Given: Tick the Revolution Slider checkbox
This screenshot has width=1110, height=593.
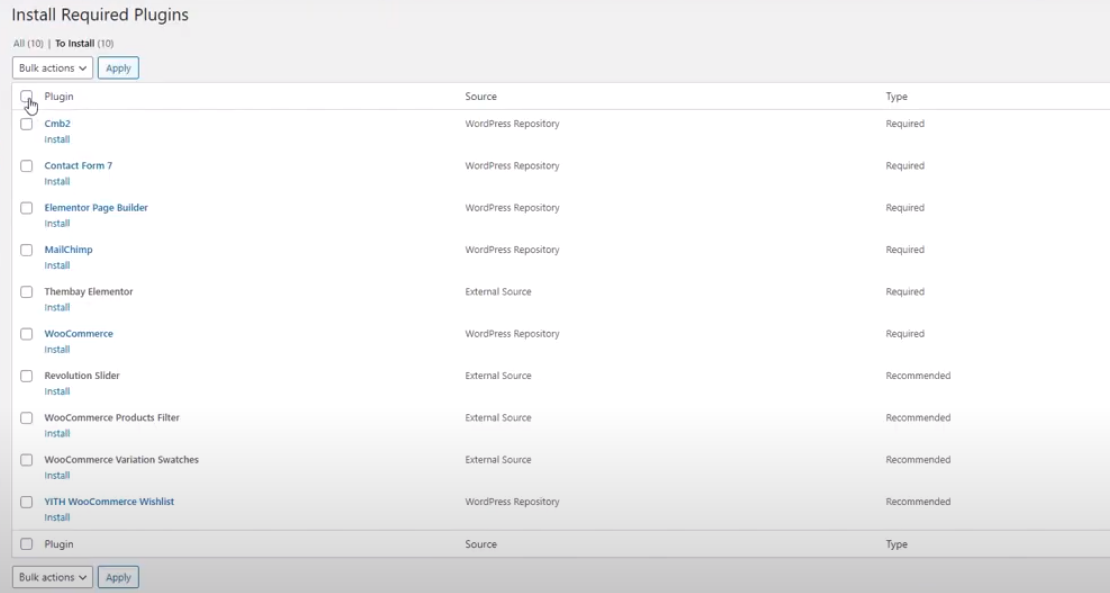Looking at the screenshot, I should (26, 376).
